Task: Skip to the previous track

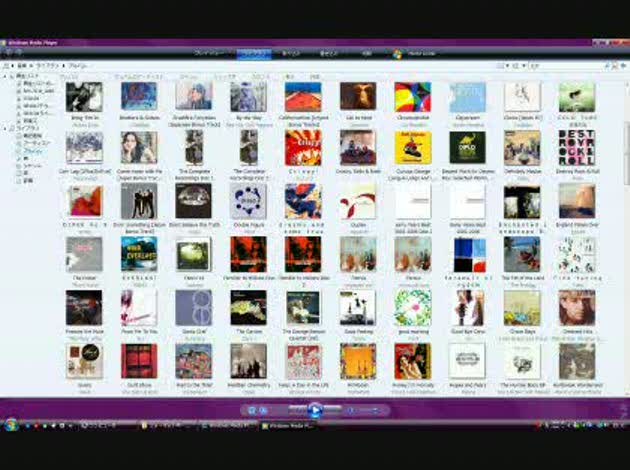Action: [x=298, y=410]
